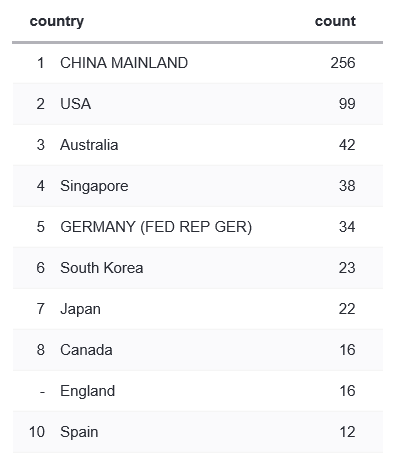Screen dimensions: 396x464
Task: Click the count column header
Action: point(335,21)
